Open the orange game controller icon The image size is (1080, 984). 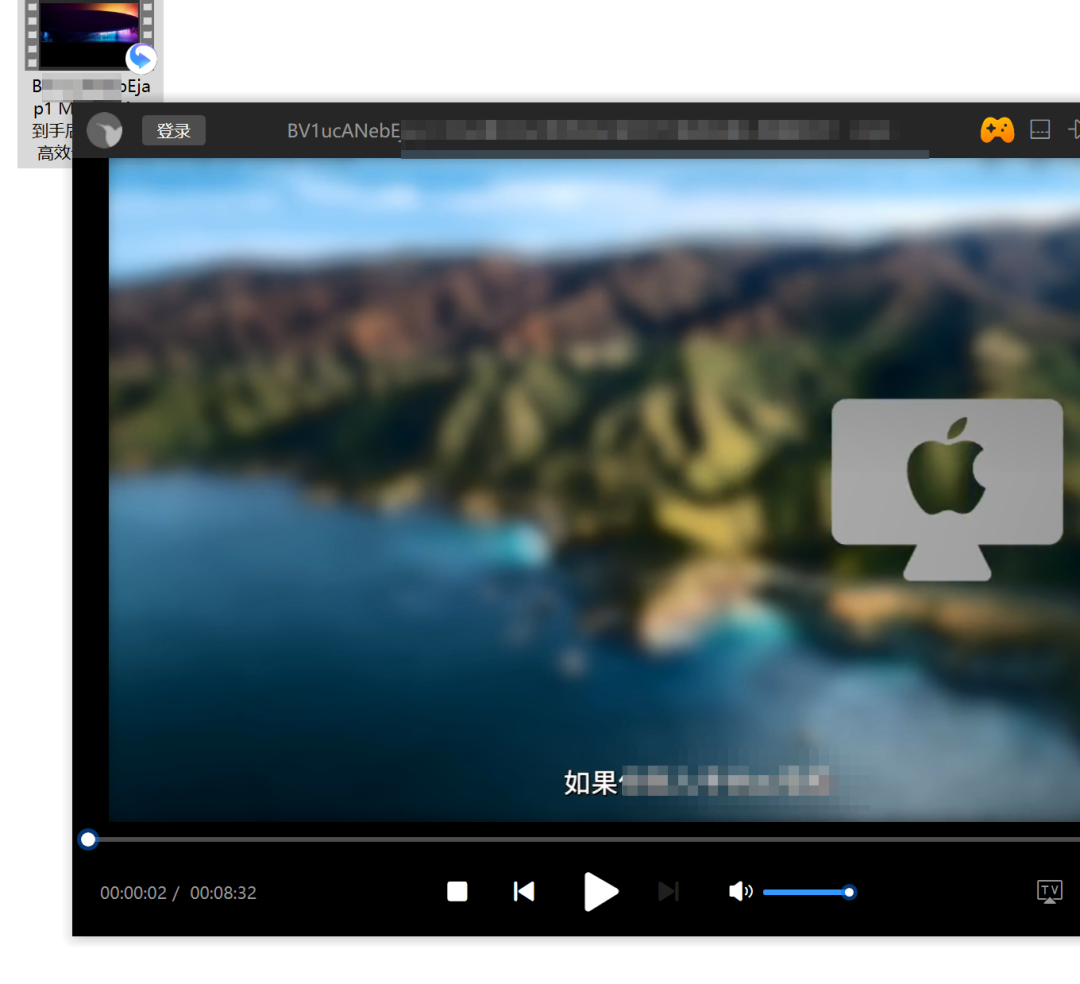point(997,129)
